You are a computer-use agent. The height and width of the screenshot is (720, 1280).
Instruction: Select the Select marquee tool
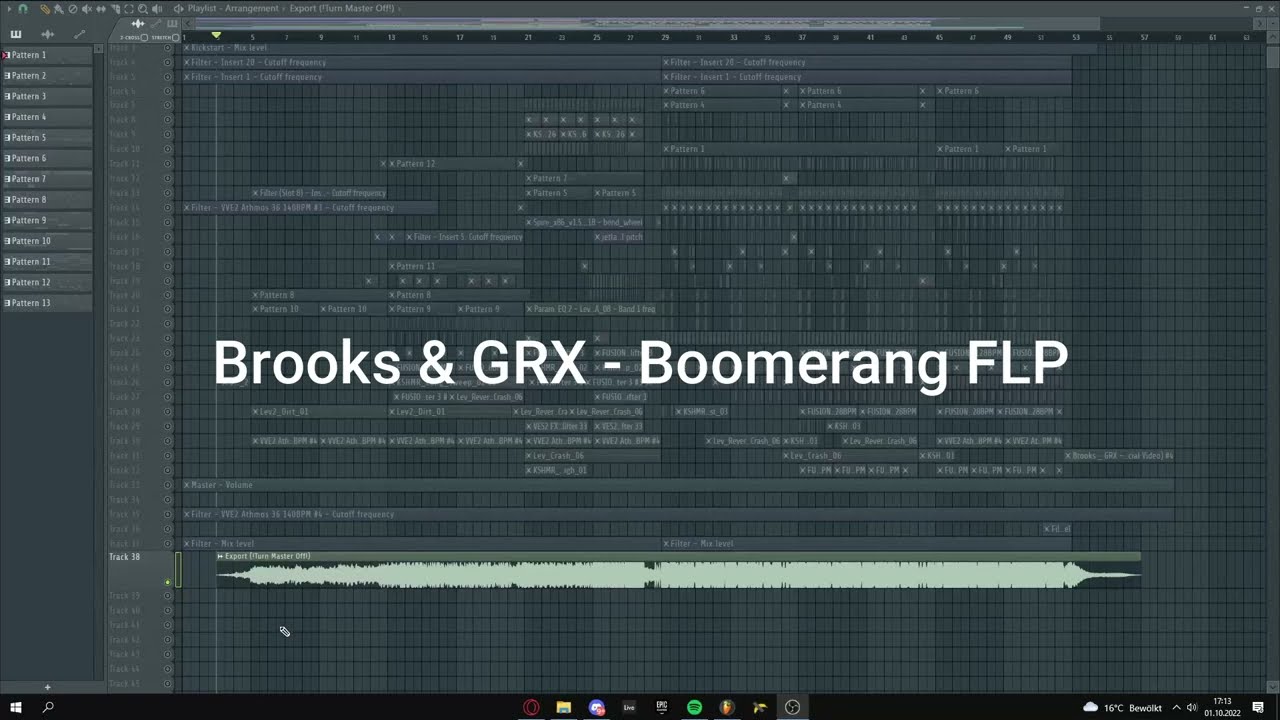coord(129,9)
